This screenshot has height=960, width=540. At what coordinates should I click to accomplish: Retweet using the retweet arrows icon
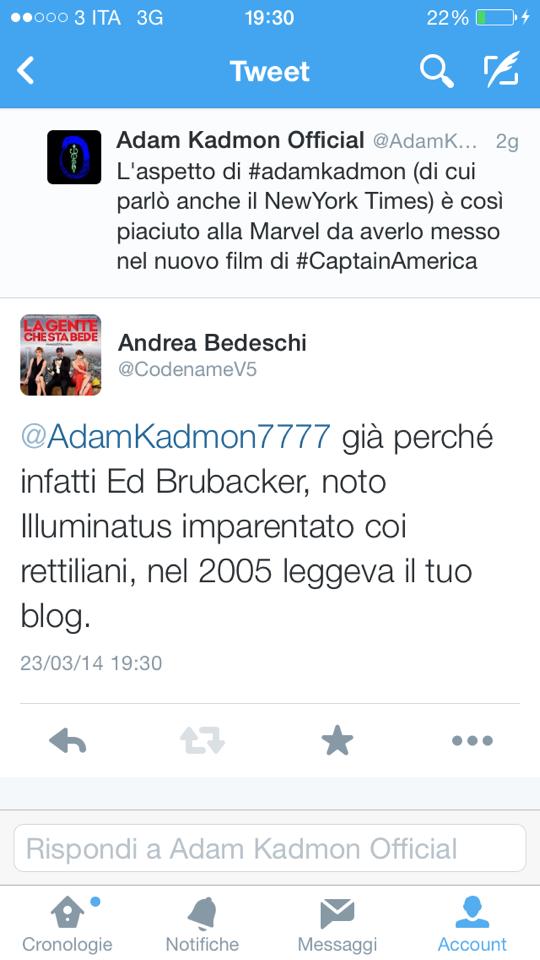click(x=203, y=740)
